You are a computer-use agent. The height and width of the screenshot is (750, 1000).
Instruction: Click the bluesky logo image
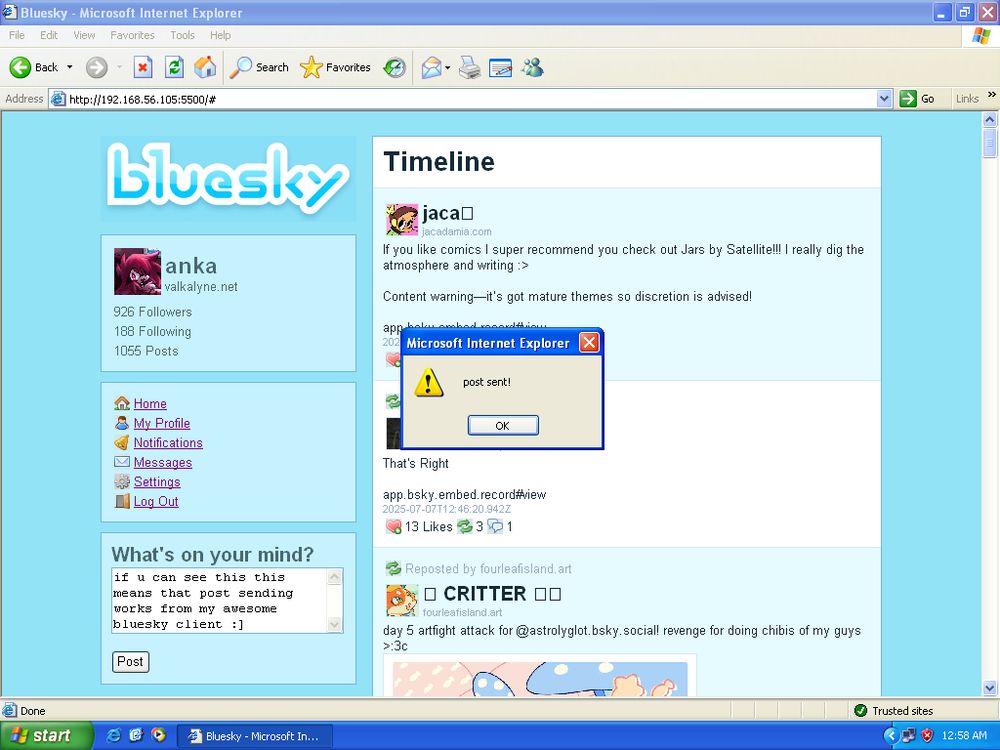[228, 179]
